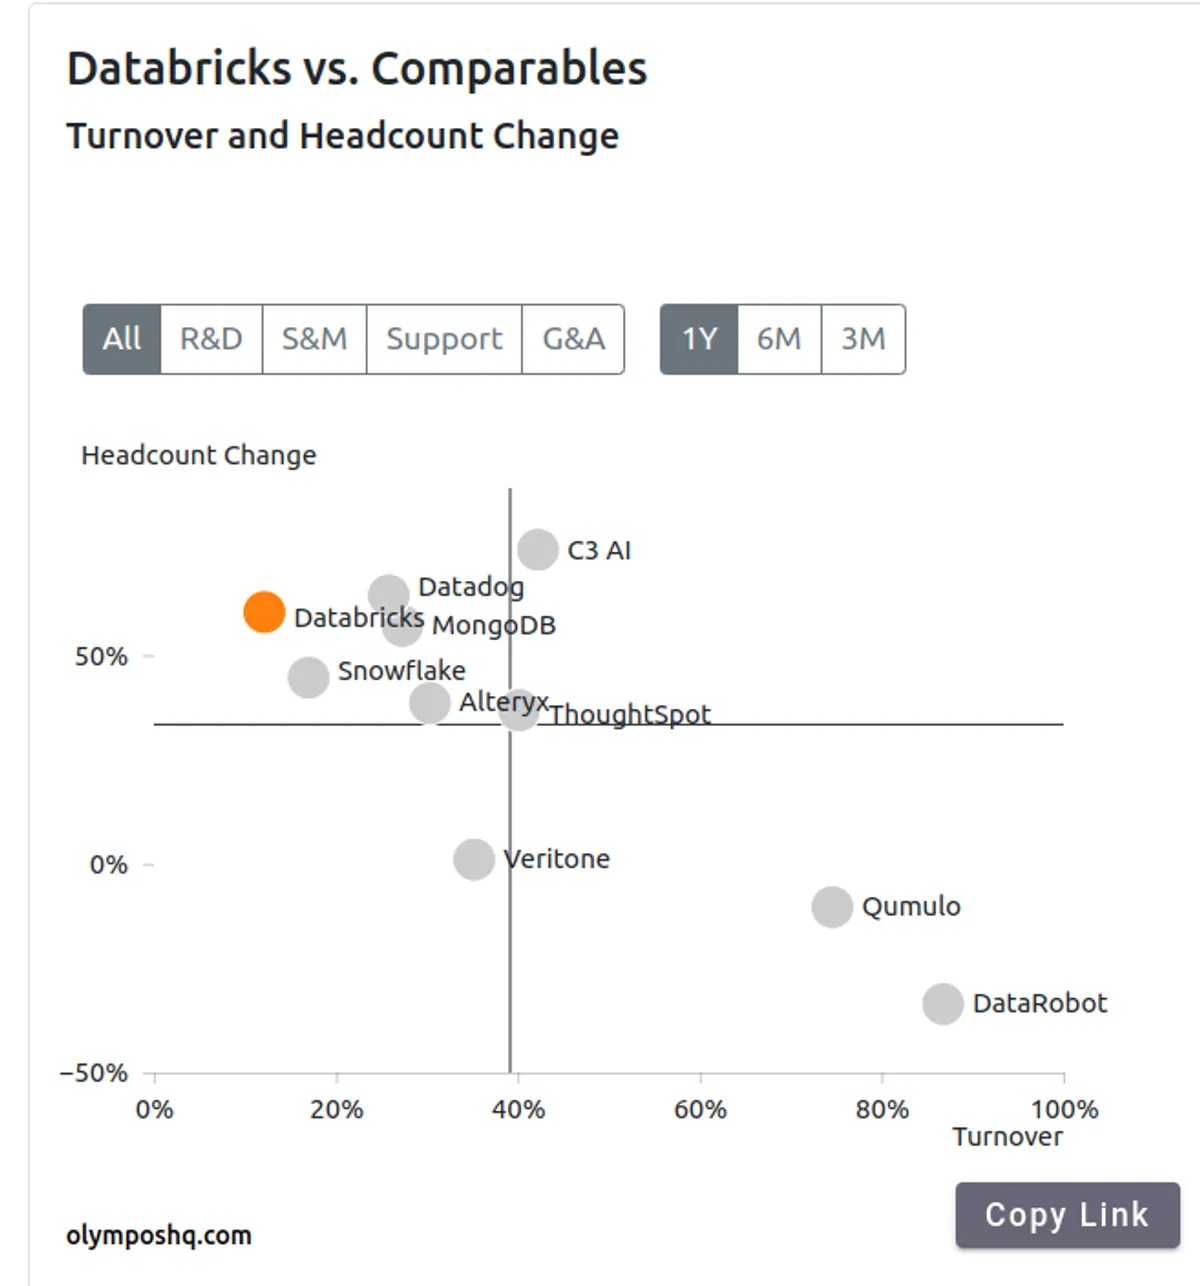
Task: Click the orange Databricks data point
Action: [x=264, y=612]
